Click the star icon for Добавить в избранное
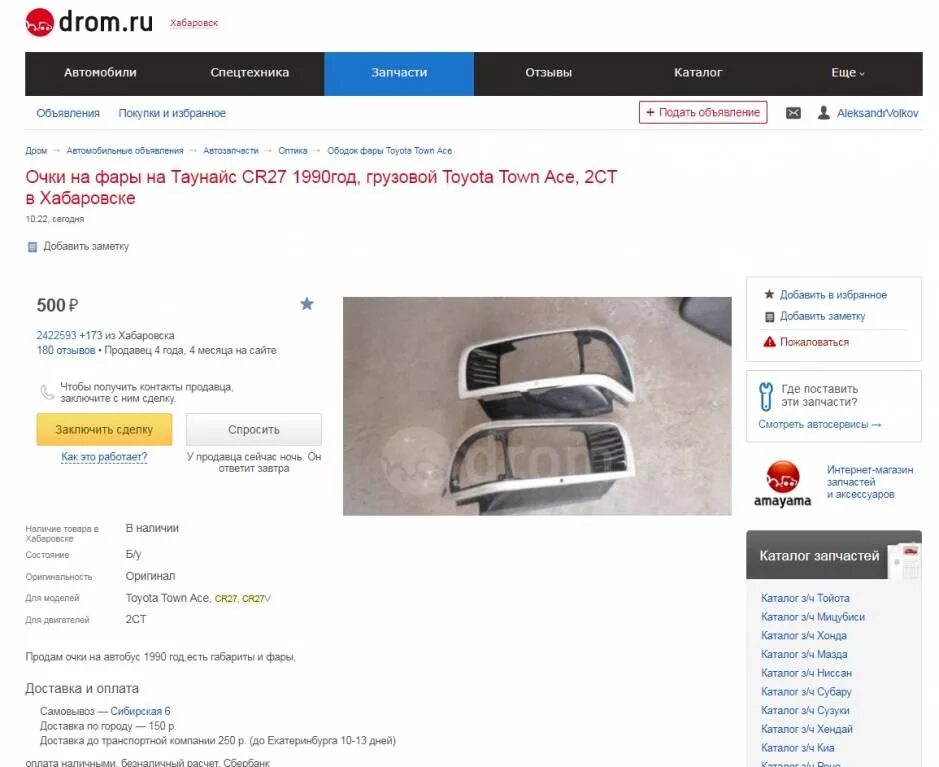The height and width of the screenshot is (767, 939). point(770,295)
